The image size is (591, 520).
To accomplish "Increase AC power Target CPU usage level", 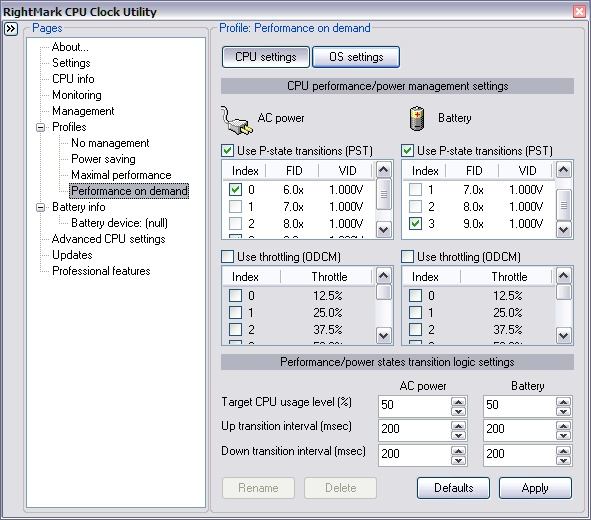I will click(459, 401).
